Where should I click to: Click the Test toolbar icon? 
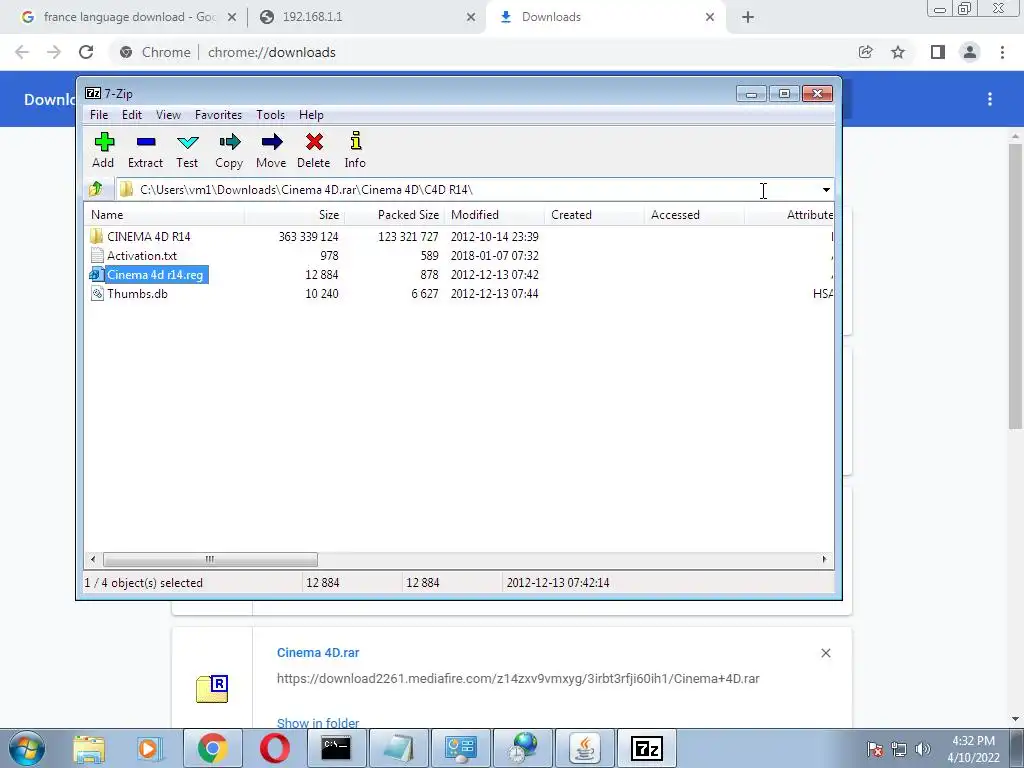(187, 150)
